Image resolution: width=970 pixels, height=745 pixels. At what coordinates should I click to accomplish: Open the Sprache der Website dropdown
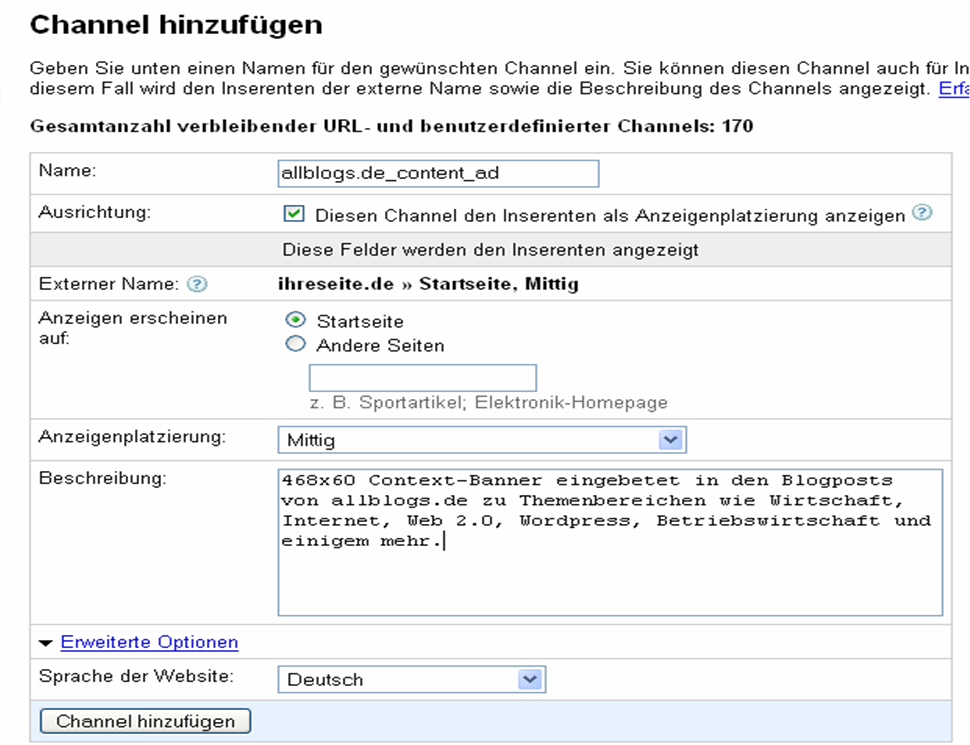coord(412,679)
